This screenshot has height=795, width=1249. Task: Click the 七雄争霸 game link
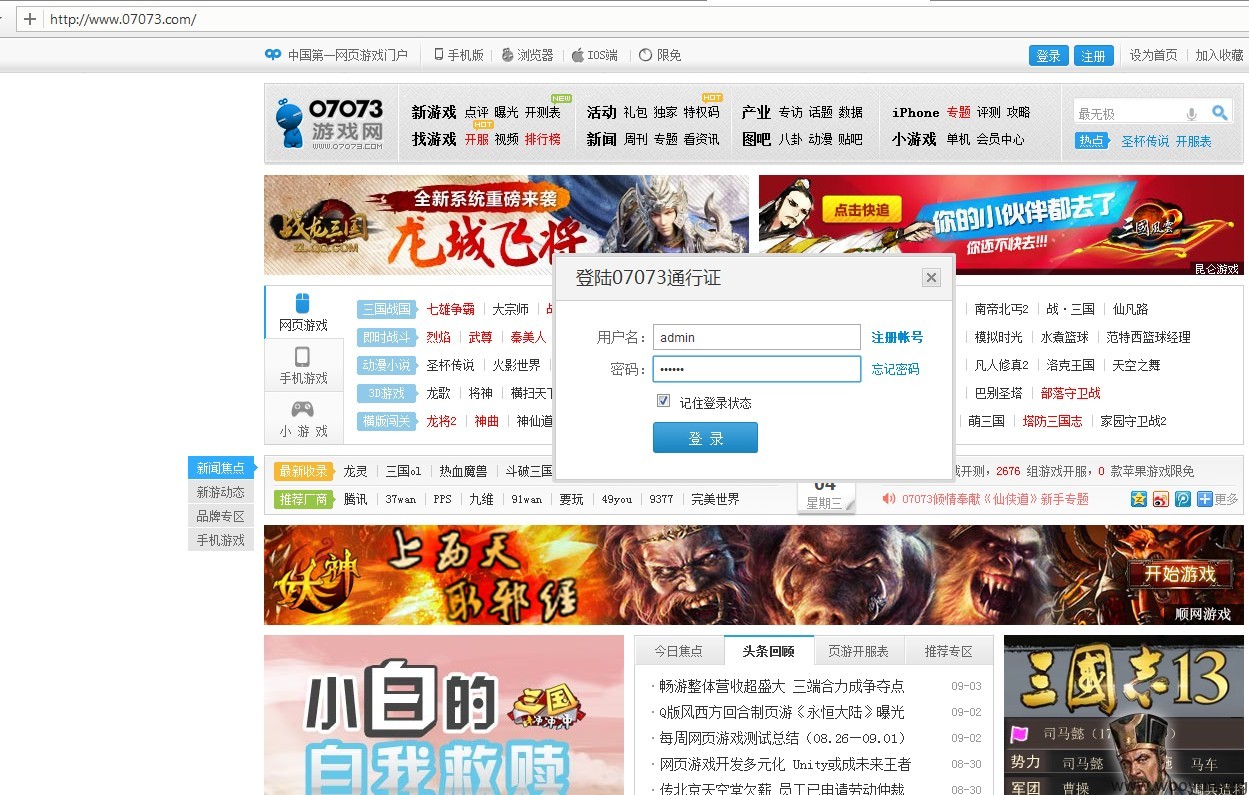coord(451,309)
